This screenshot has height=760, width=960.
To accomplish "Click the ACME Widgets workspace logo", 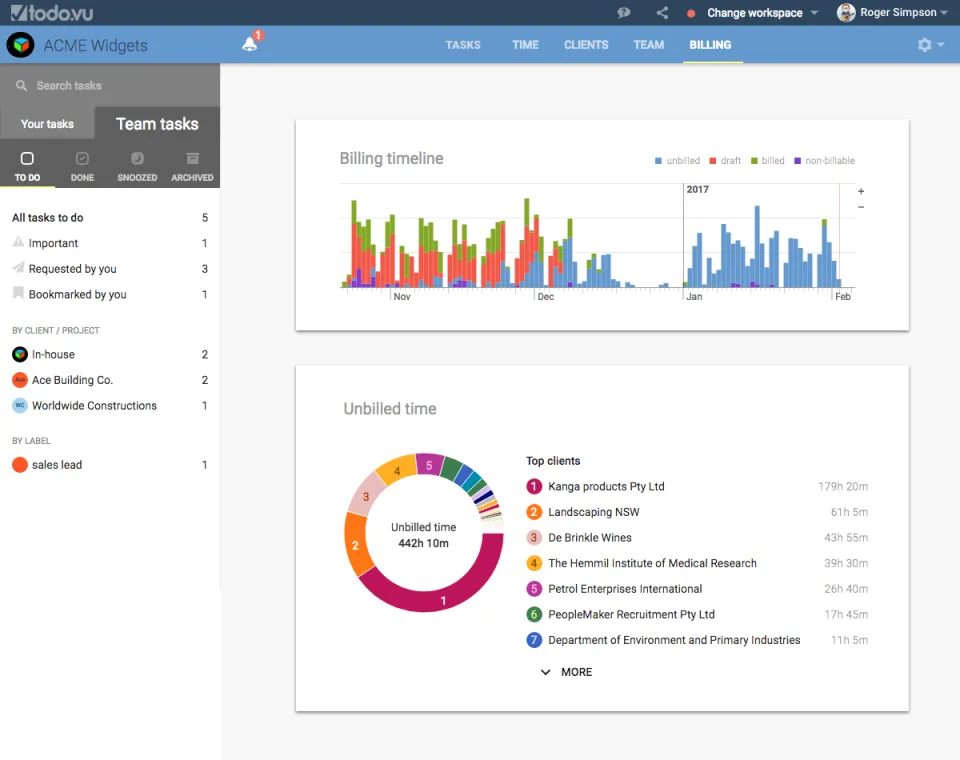I will 20,45.
